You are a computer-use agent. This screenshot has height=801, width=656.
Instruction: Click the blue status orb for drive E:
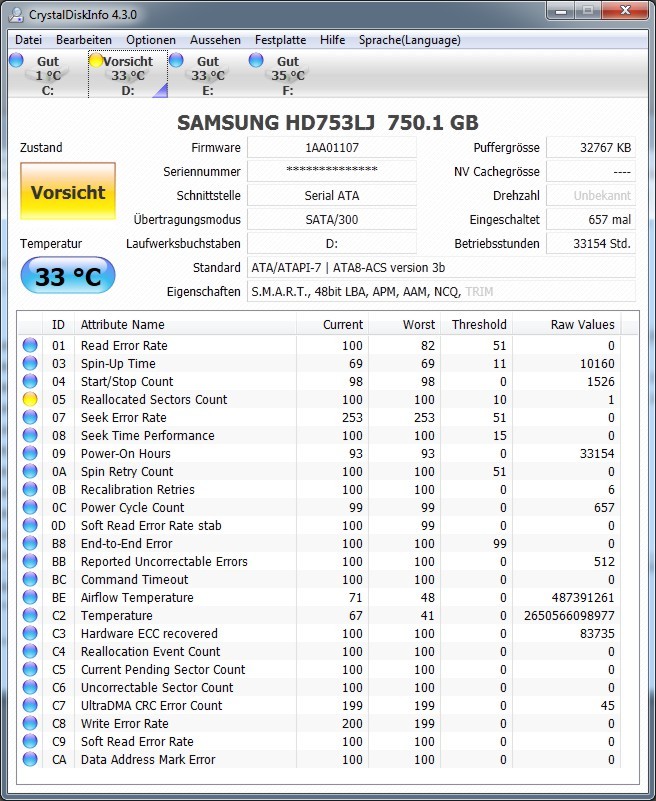point(176,60)
